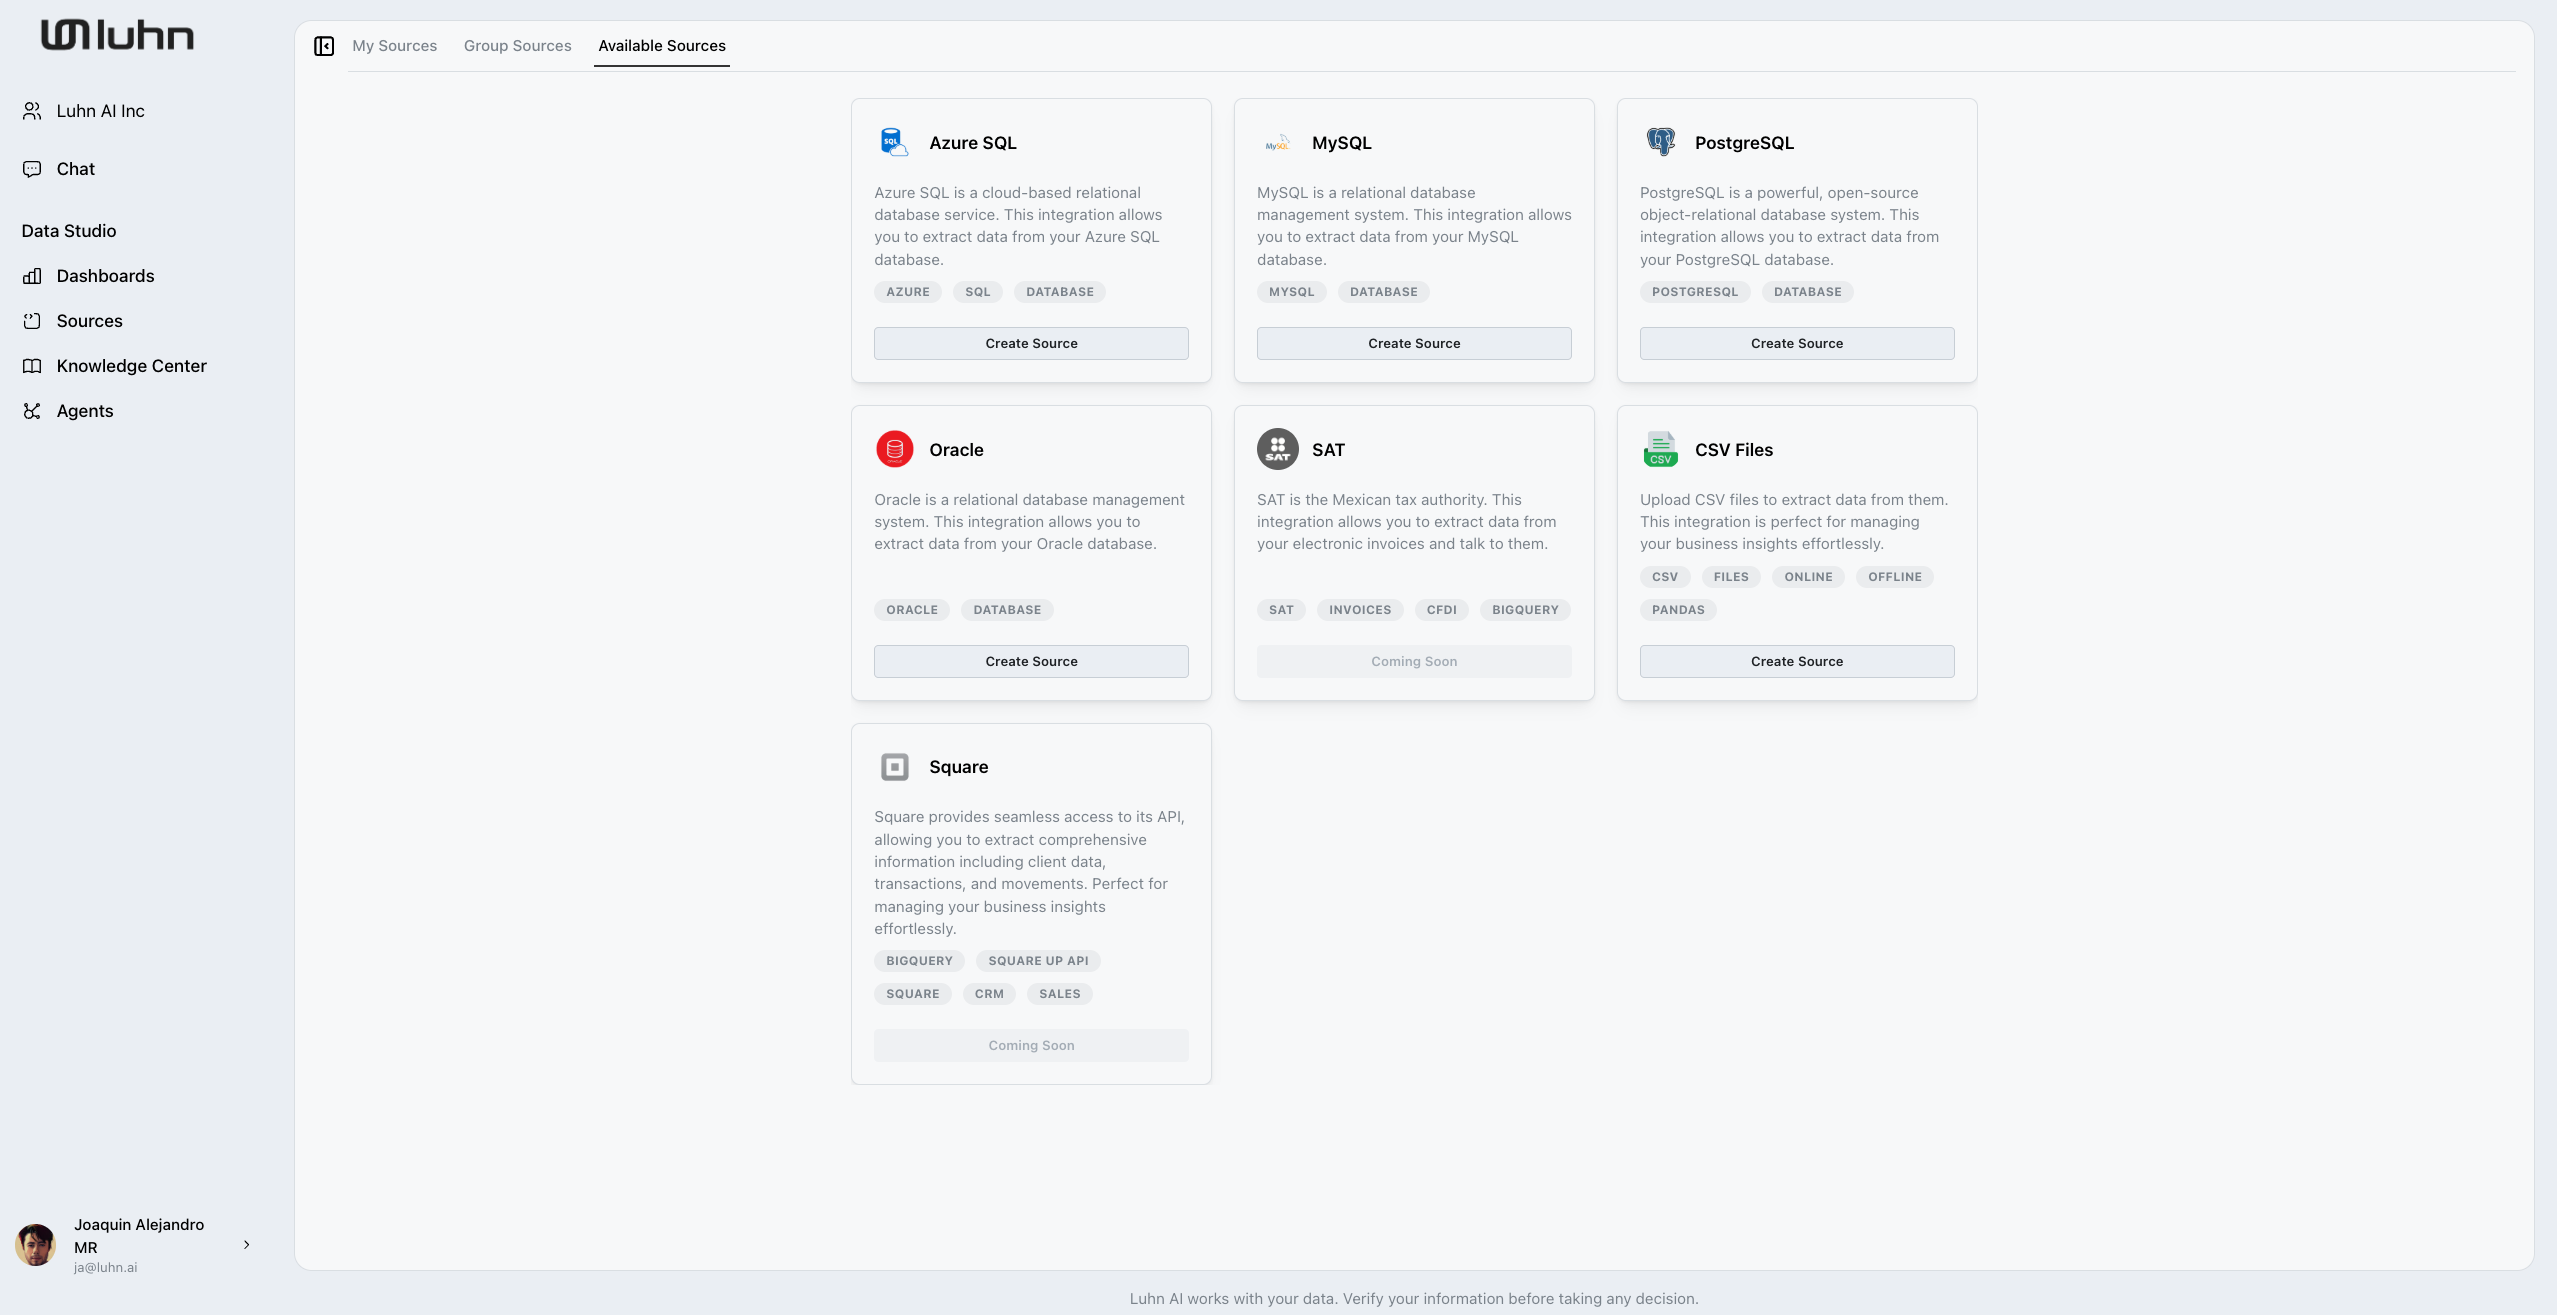Viewport: 2557px width, 1315px height.
Task: Click the SQL tag on Azure card
Action: click(978, 292)
